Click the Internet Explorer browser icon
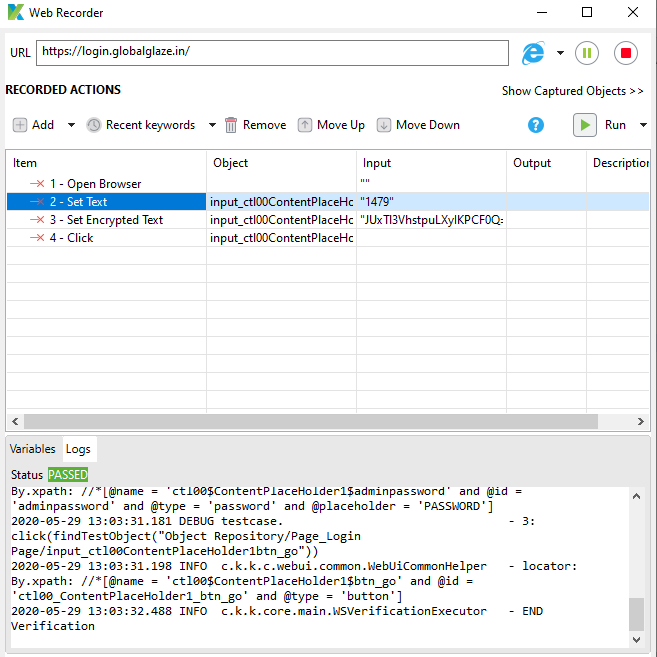Image resolution: width=657 pixels, height=657 pixels. tap(533, 53)
